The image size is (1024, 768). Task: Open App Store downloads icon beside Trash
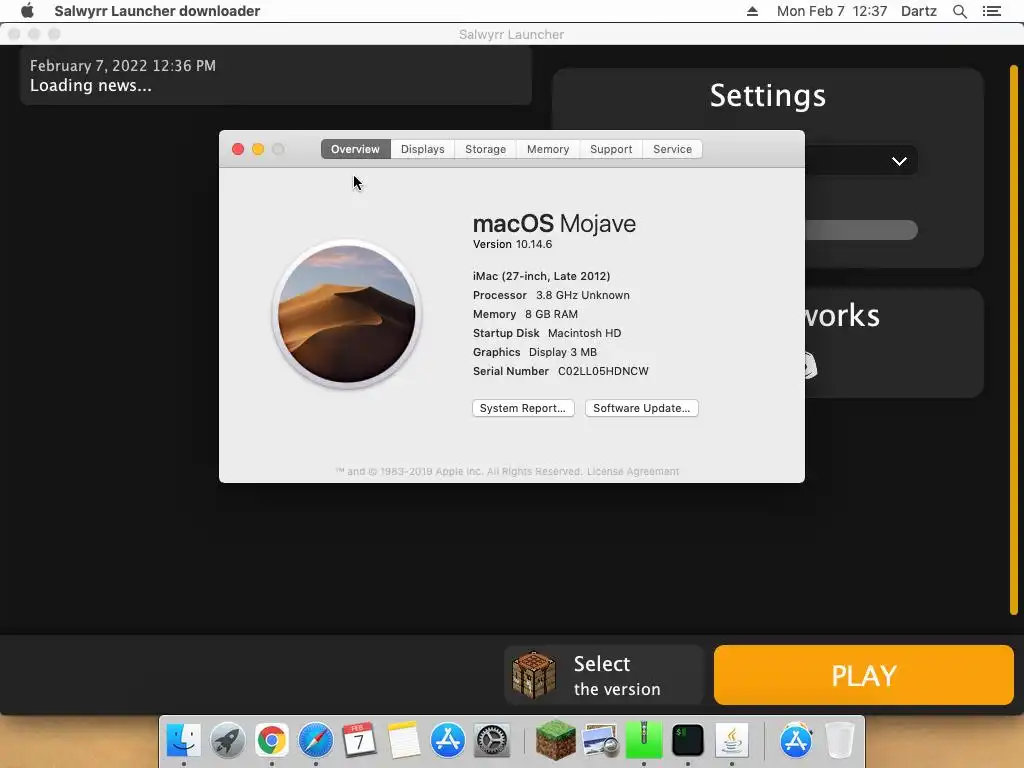796,741
